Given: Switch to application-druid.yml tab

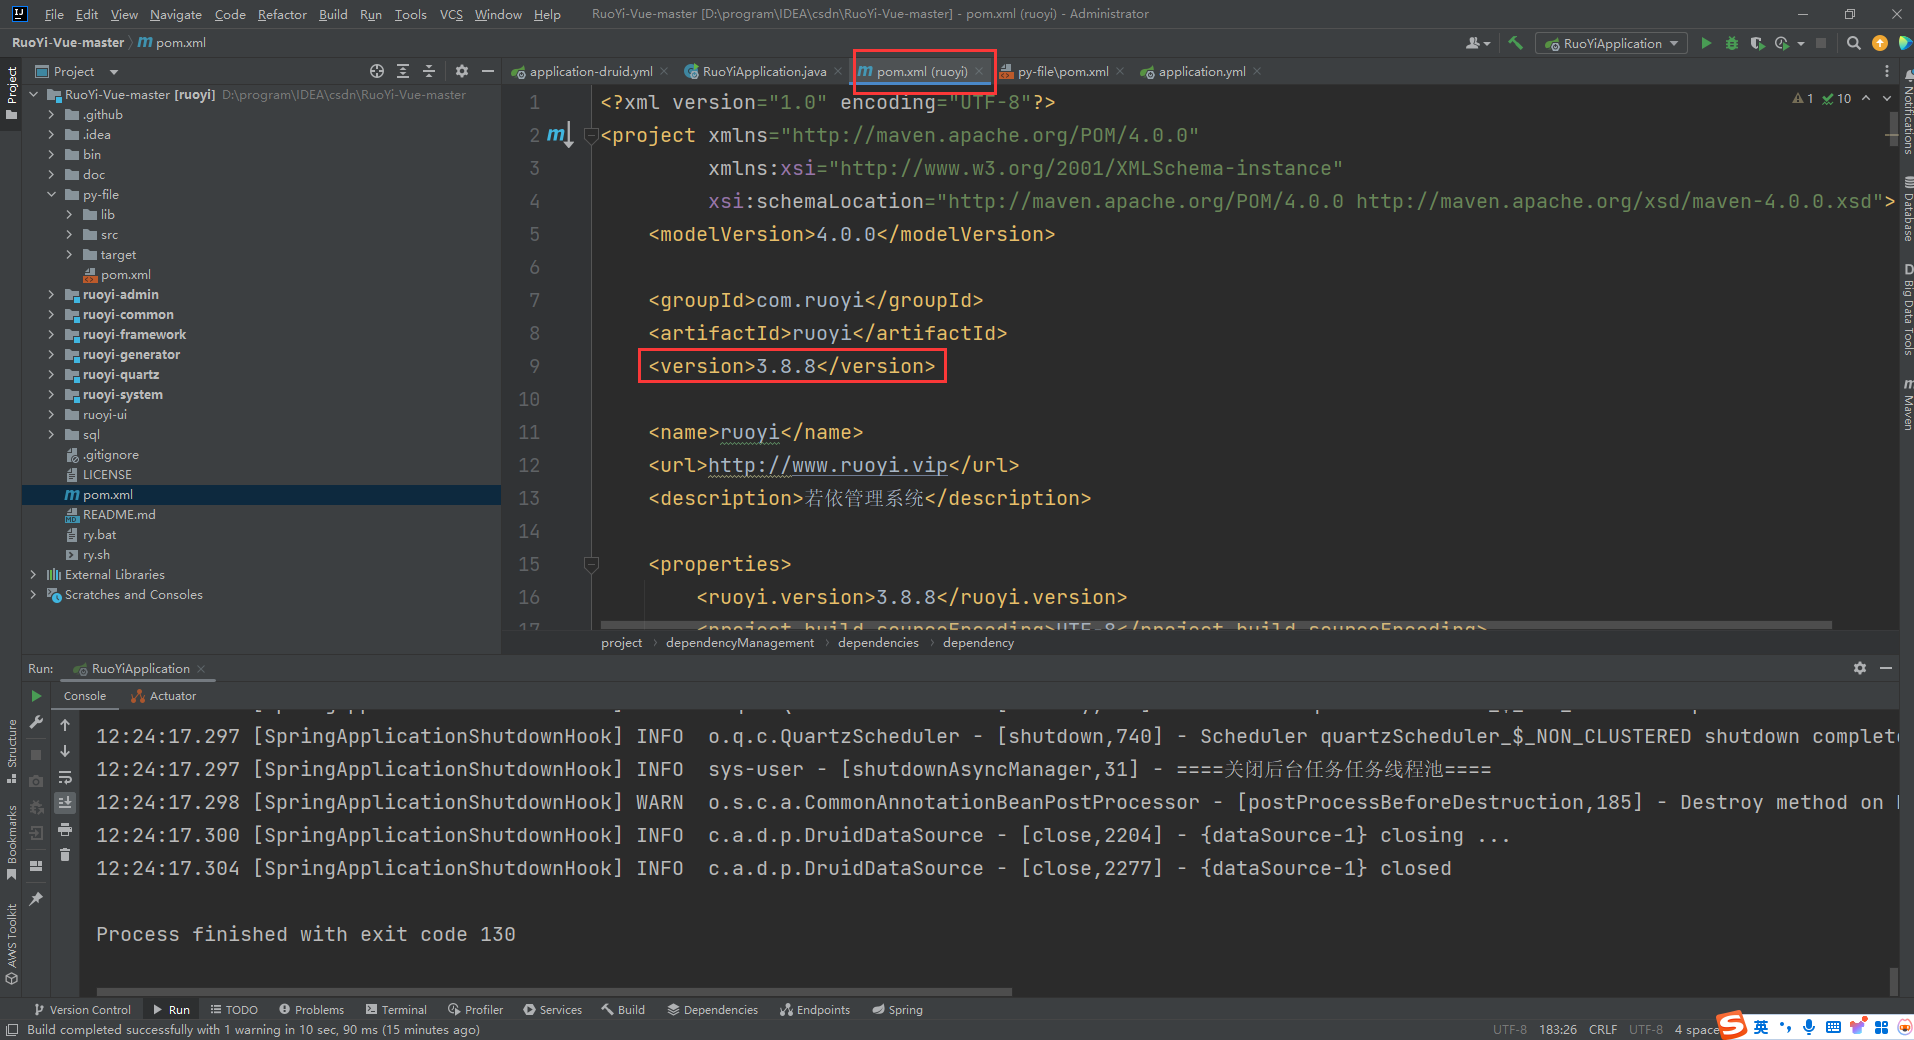Looking at the screenshot, I should coord(591,71).
